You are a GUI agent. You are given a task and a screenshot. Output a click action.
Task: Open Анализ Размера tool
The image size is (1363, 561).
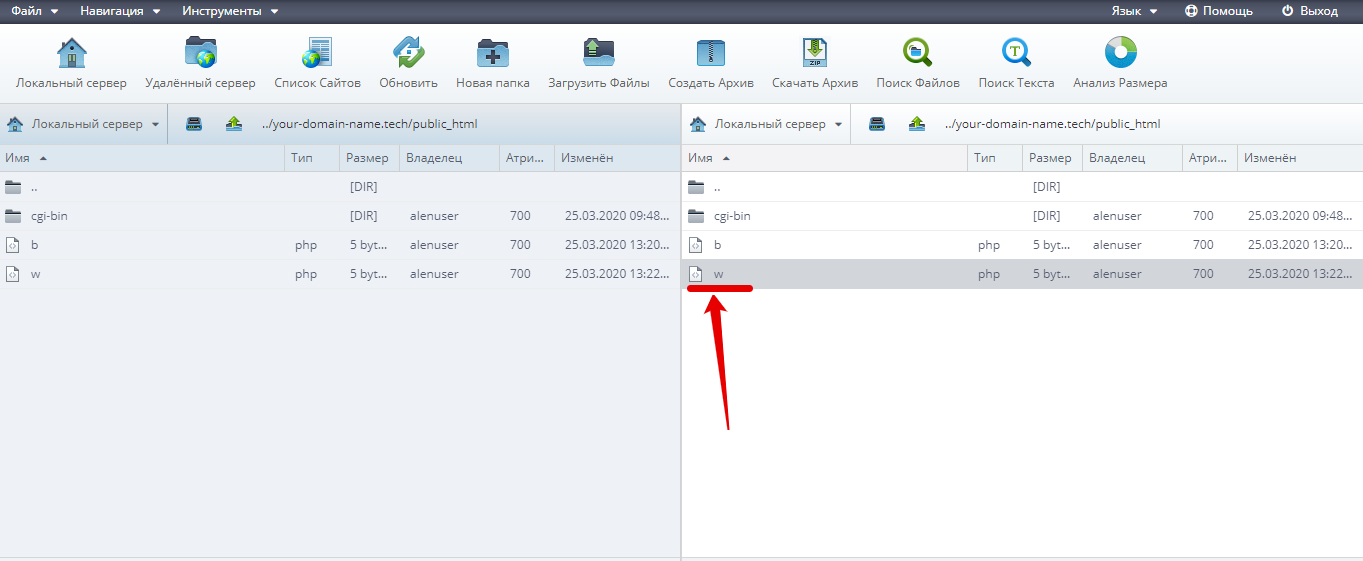pos(1120,52)
